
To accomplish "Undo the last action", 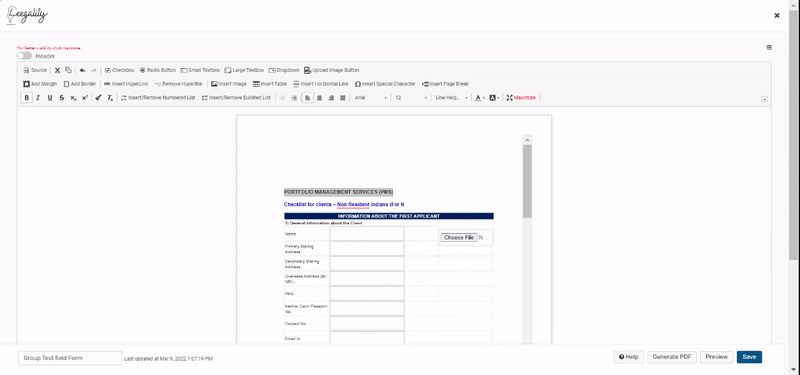I will 82,70.
